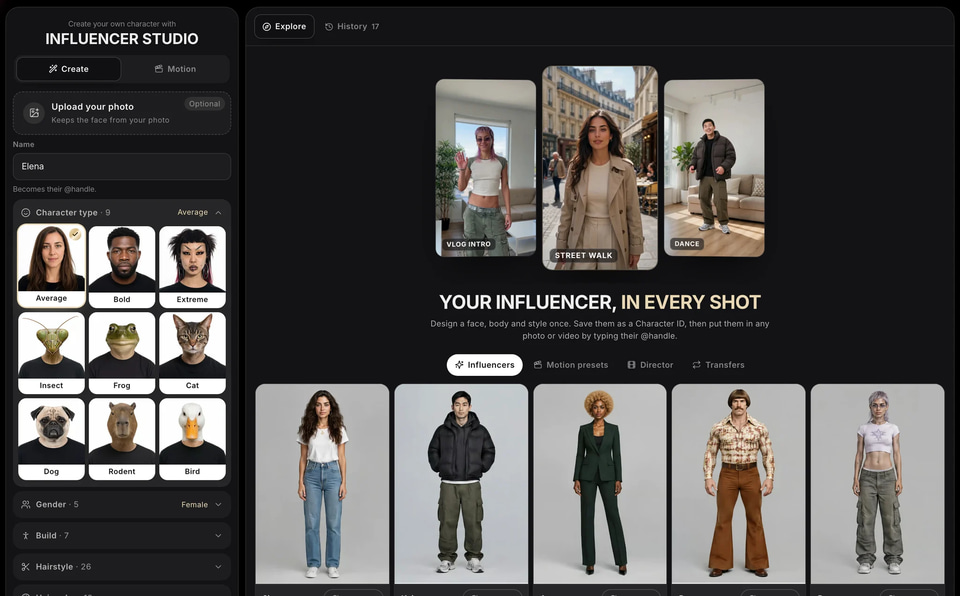Screen dimensions: 960x596
Task: Pick the Rodent character type
Action: pyautogui.click(x=122, y=439)
